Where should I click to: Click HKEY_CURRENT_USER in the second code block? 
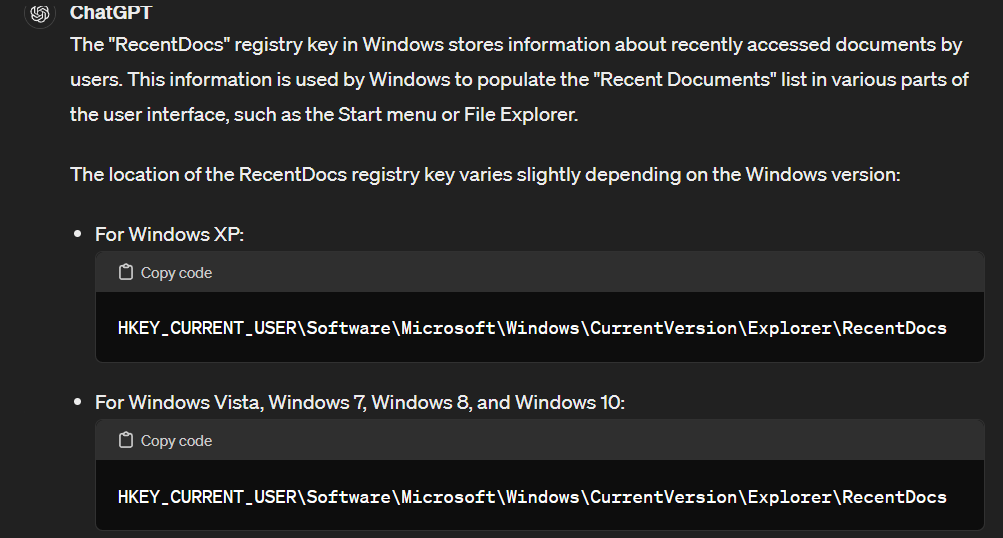click(x=206, y=496)
